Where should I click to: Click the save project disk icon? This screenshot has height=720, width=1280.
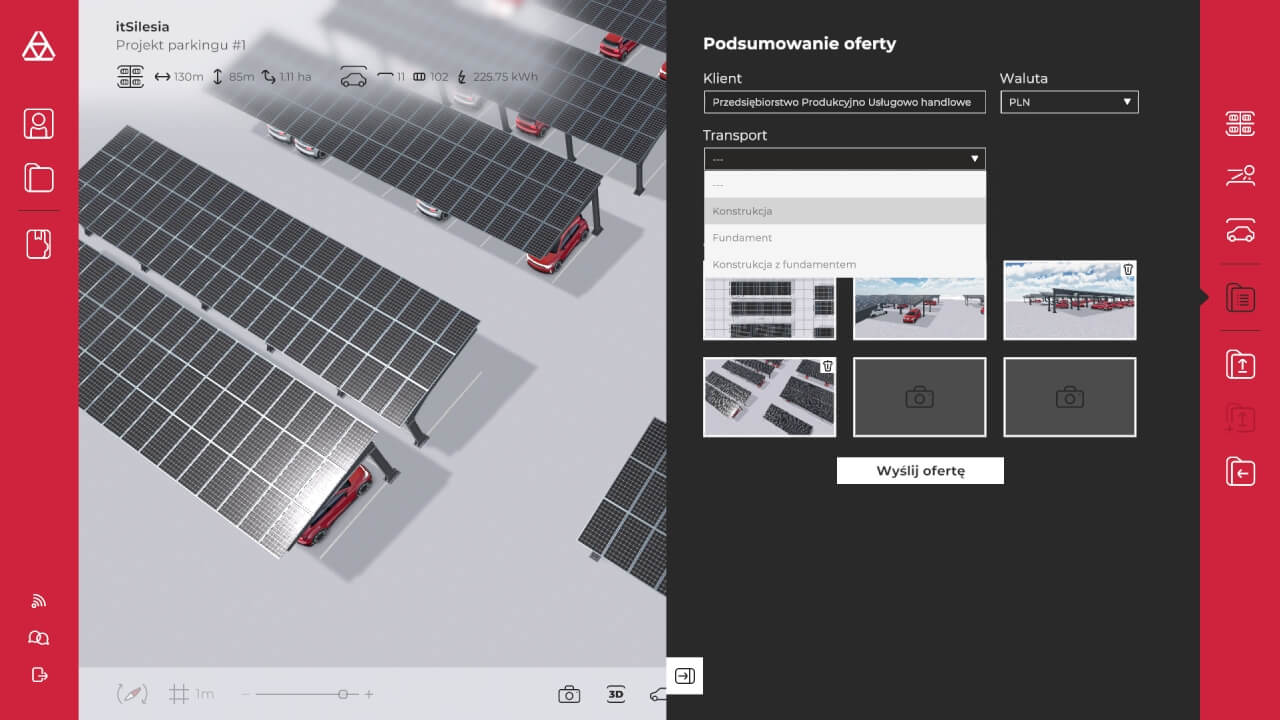39,244
